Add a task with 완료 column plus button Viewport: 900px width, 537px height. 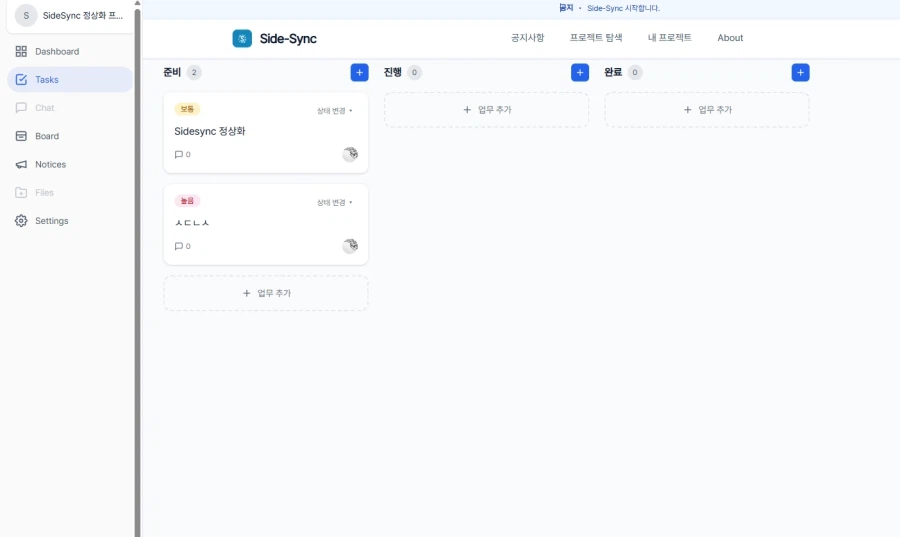point(800,72)
